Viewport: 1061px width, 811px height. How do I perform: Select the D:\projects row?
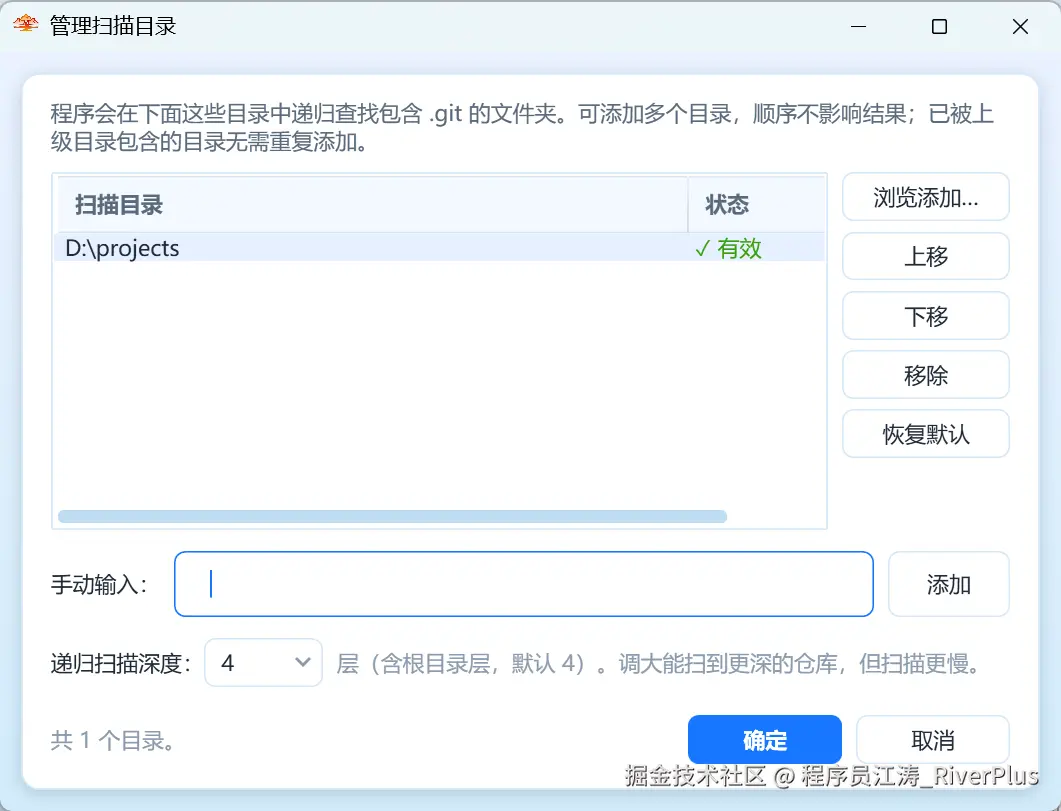pos(440,248)
